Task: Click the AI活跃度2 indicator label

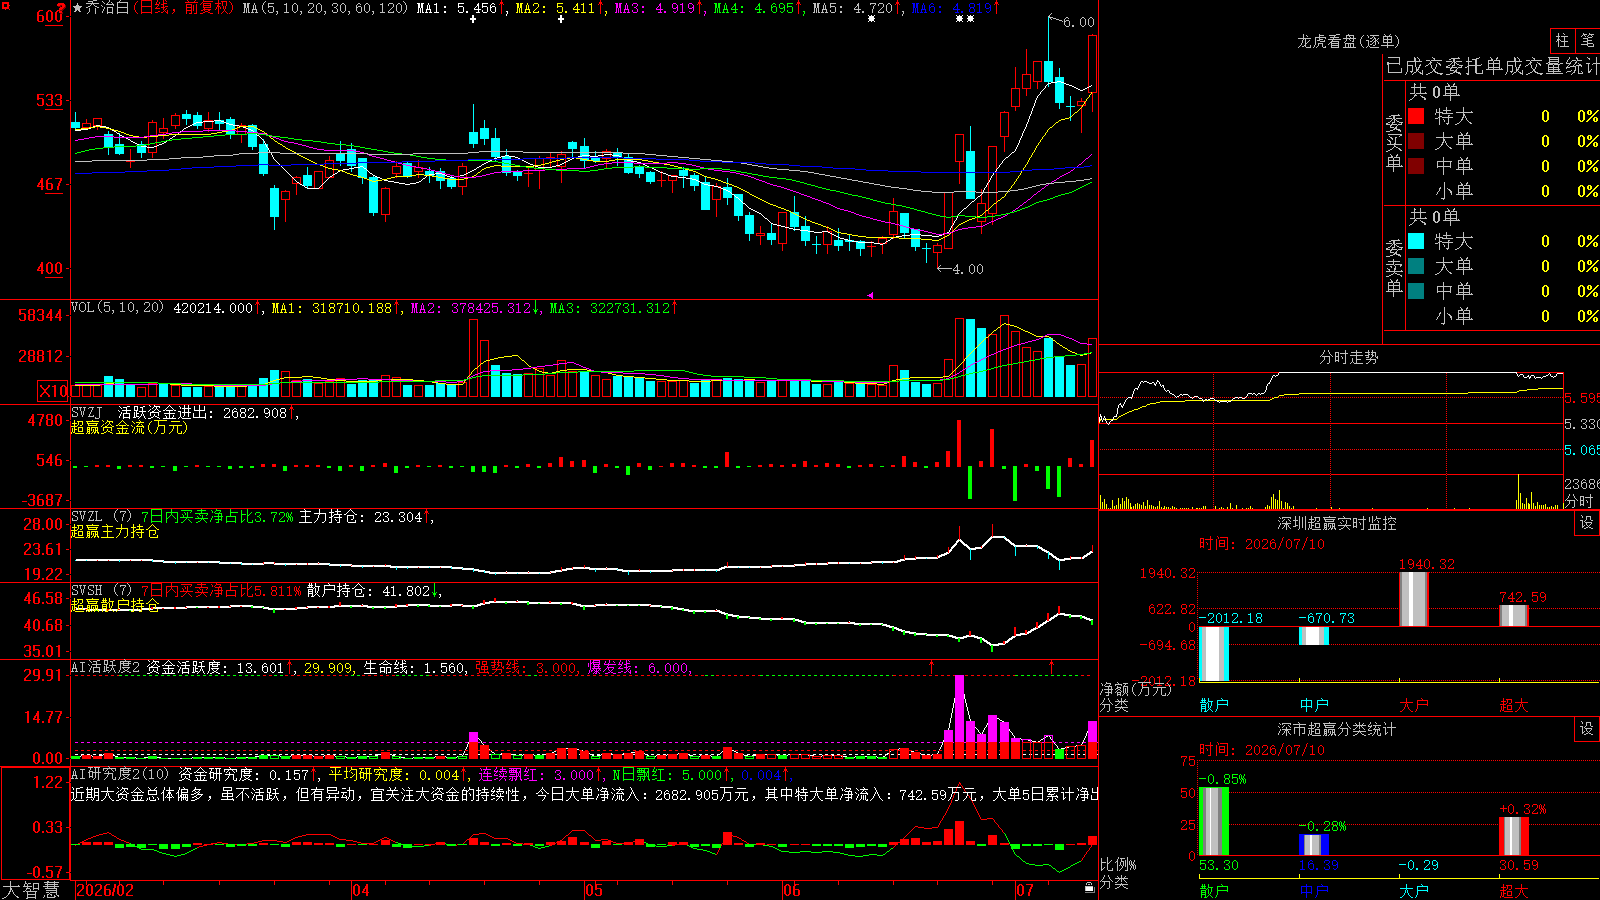Action: click(x=105, y=668)
